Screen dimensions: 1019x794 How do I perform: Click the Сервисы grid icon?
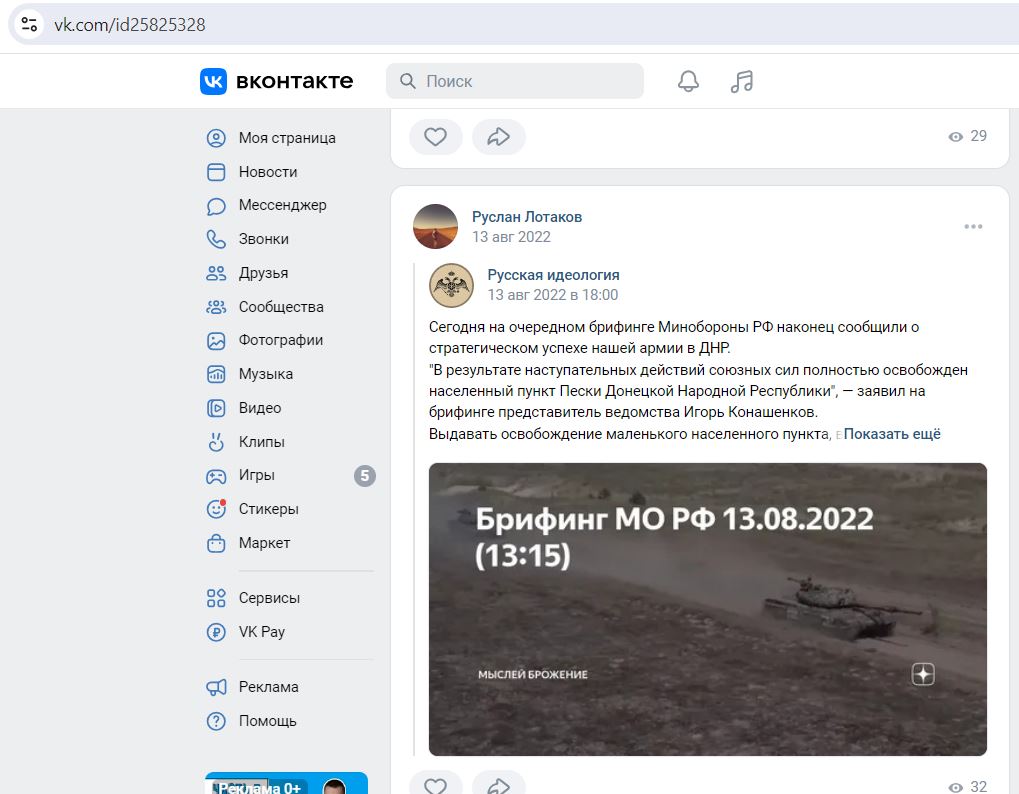[x=216, y=598]
